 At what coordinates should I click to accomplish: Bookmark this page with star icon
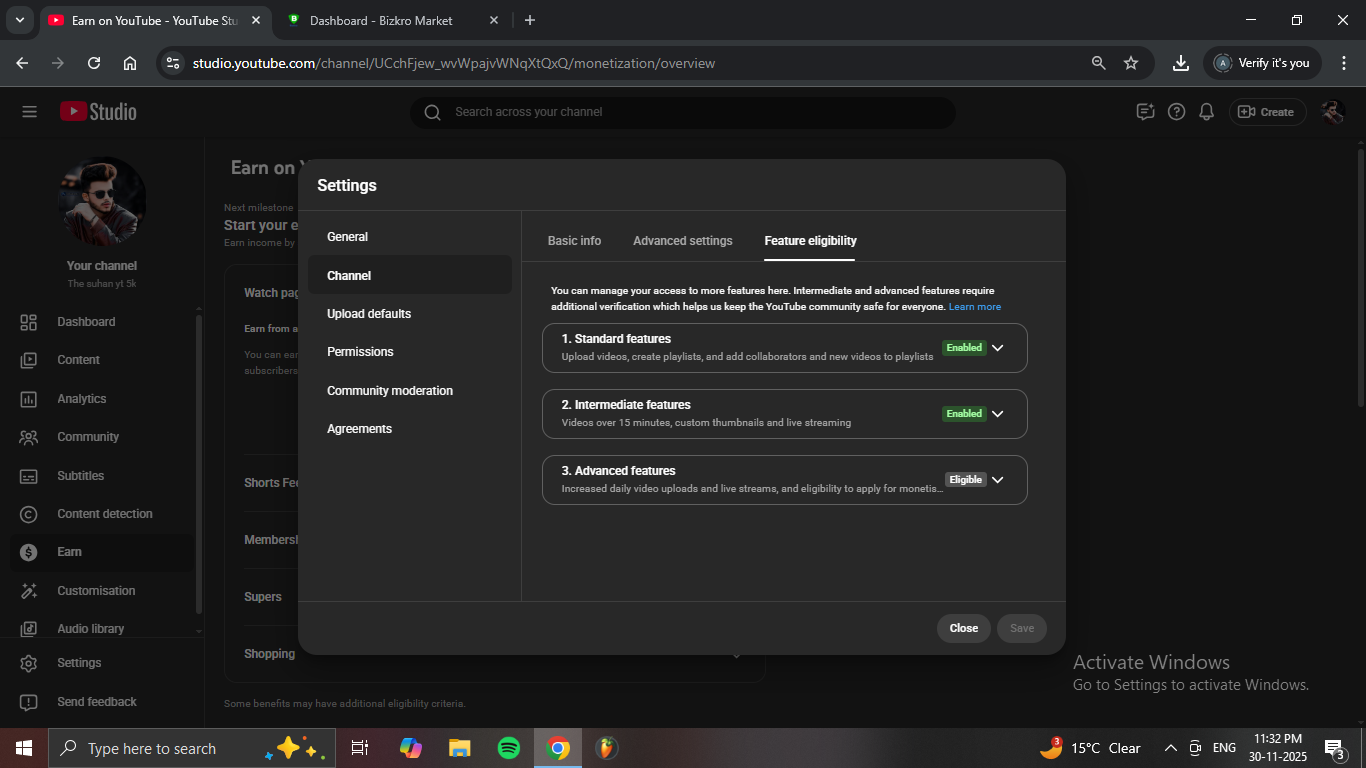click(1131, 63)
